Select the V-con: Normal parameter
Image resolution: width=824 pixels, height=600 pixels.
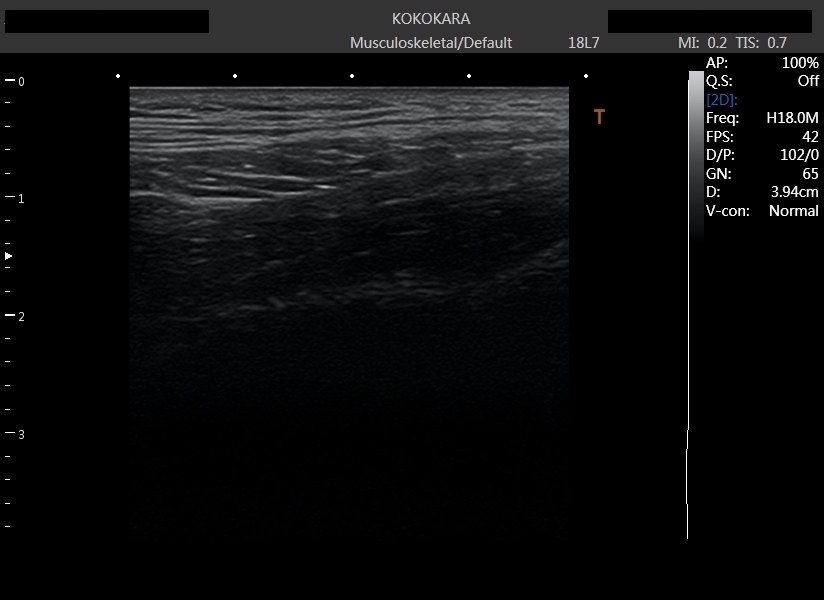click(x=762, y=211)
